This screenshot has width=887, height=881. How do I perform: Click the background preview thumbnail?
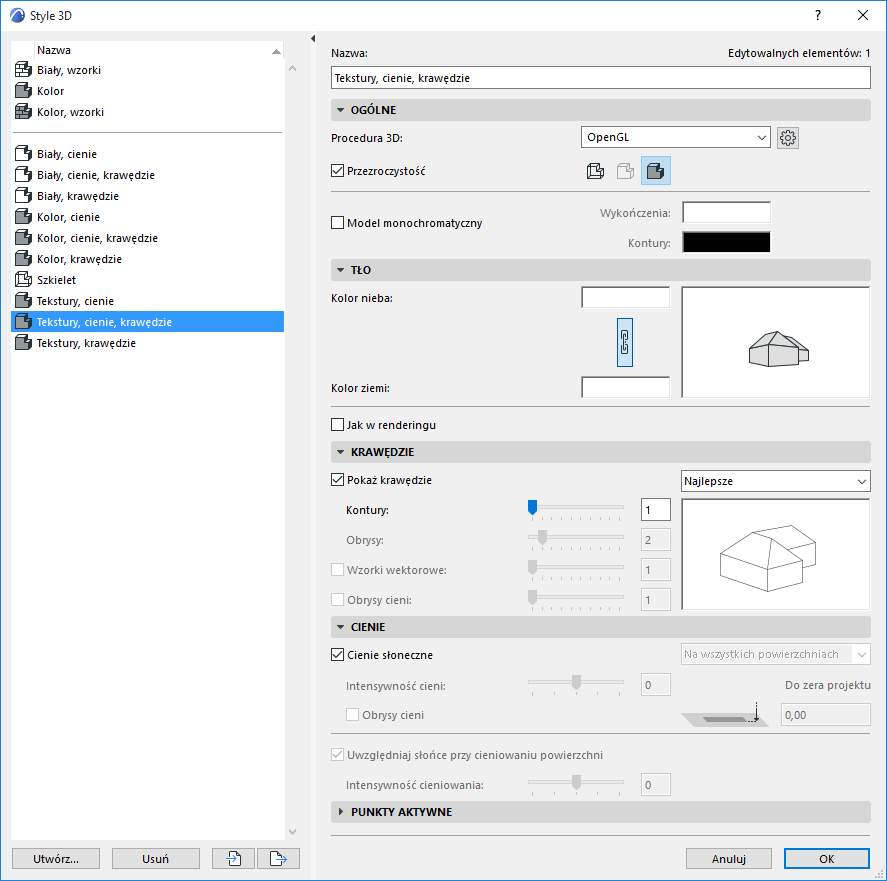tap(776, 342)
